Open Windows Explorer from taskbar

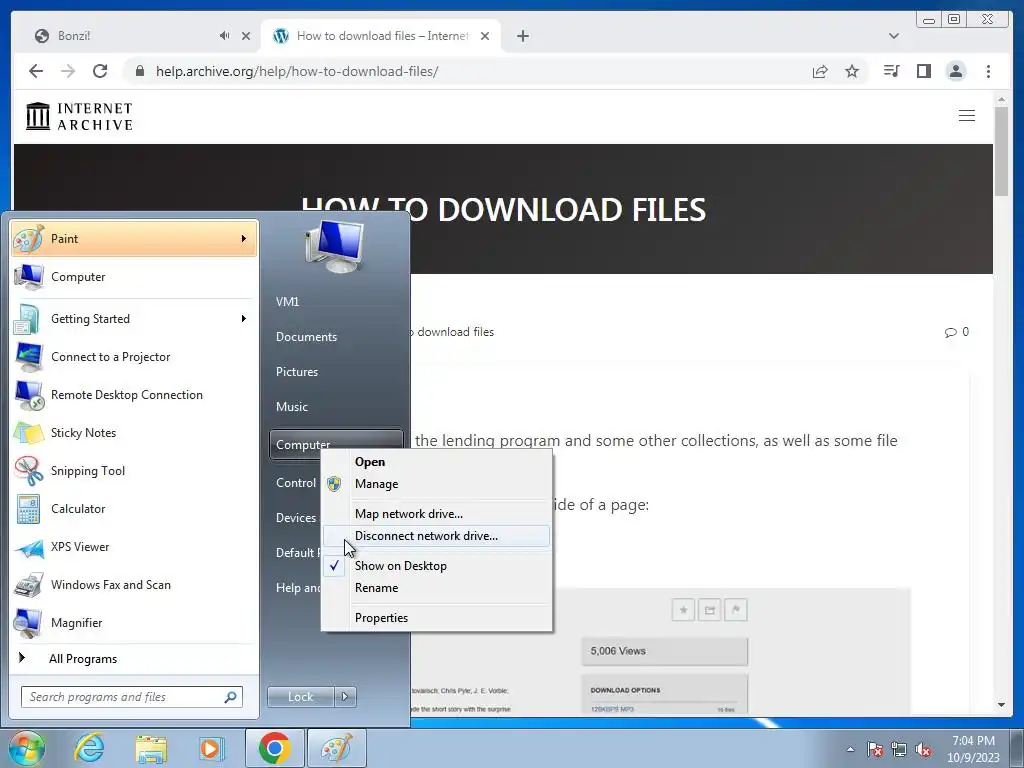(151, 748)
